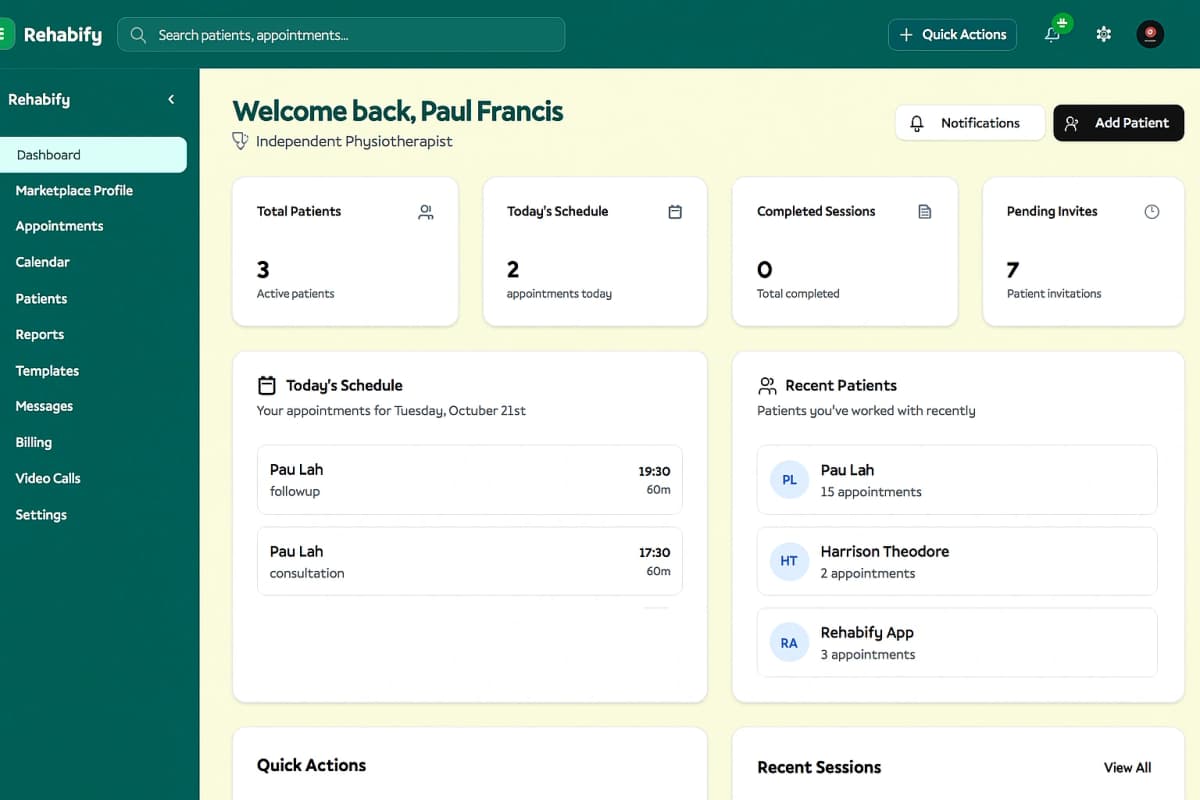Click the PL avatar for Pau Lah
The height and width of the screenshot is (800, 1200).
pyautogui.click(x=789, y=480)
